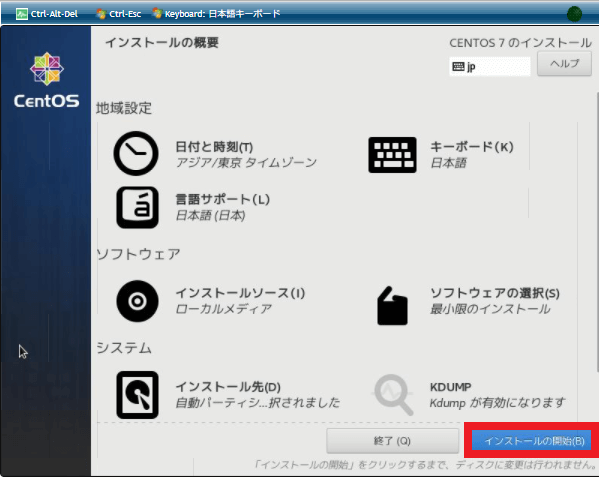Click 日本語 text under キーボード(K)
Viewport: 599px width, 480px height.
coord(448,163)
